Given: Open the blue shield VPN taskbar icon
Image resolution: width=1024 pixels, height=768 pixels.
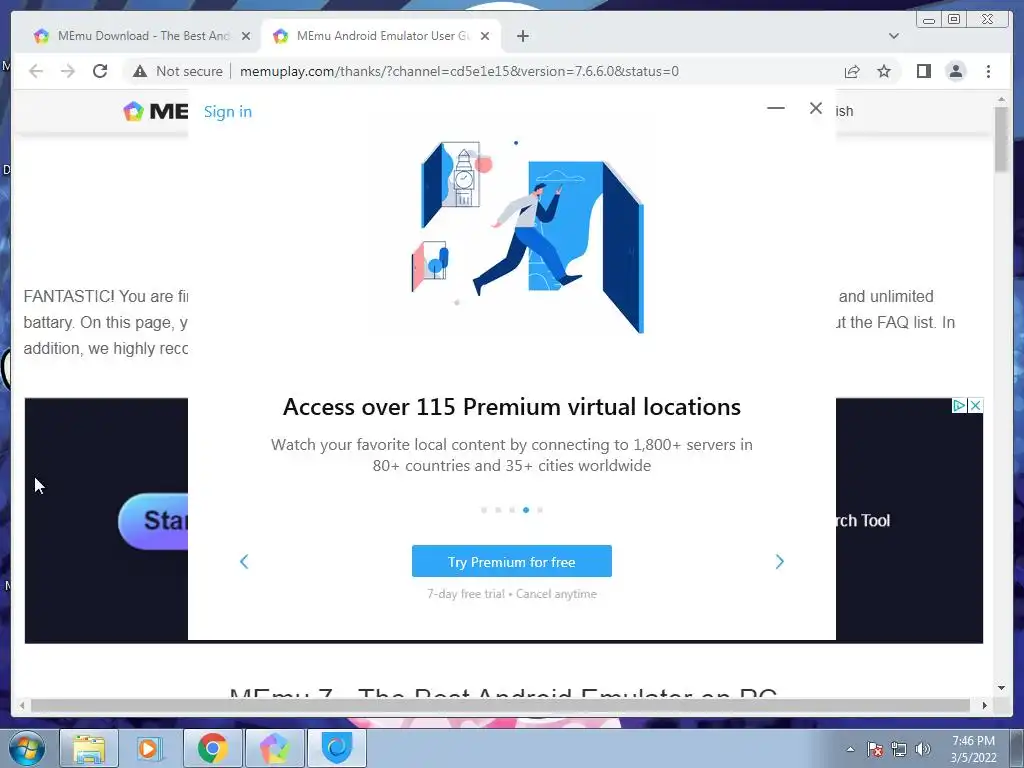Looking at the screenshot, I should [x=337, y=748].
